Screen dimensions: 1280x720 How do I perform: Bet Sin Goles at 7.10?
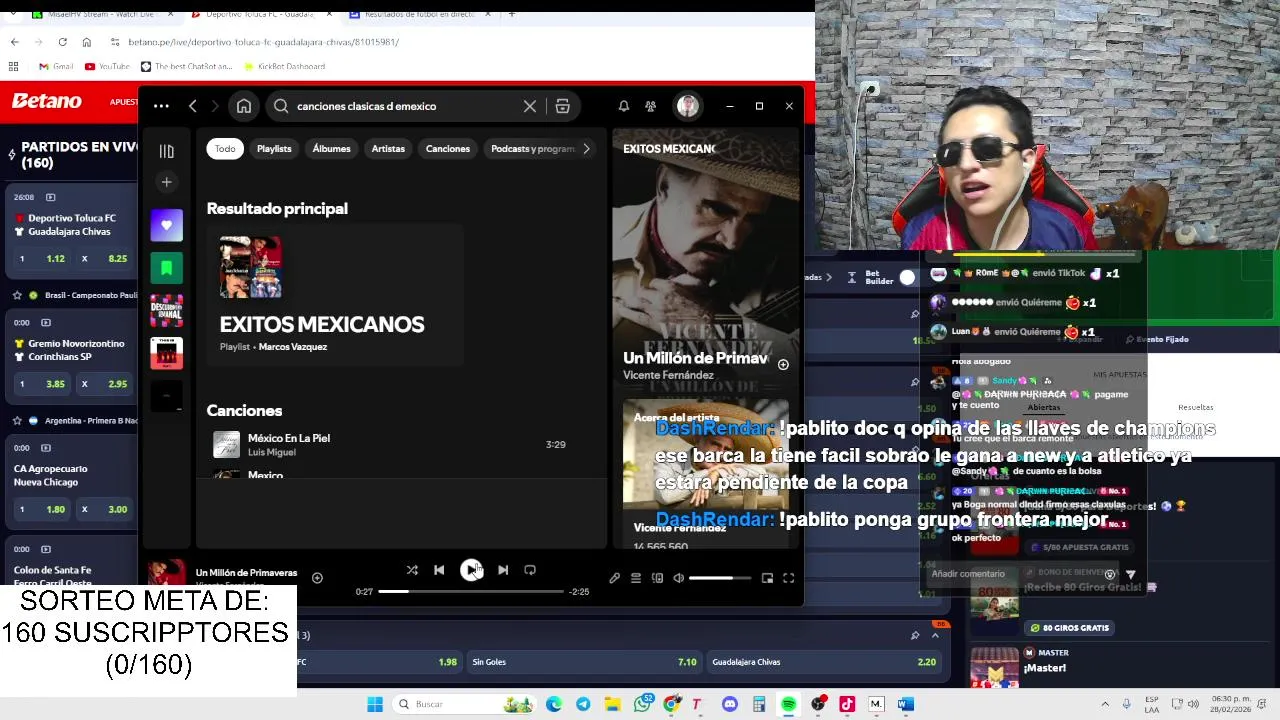click(x=584, y=662)
